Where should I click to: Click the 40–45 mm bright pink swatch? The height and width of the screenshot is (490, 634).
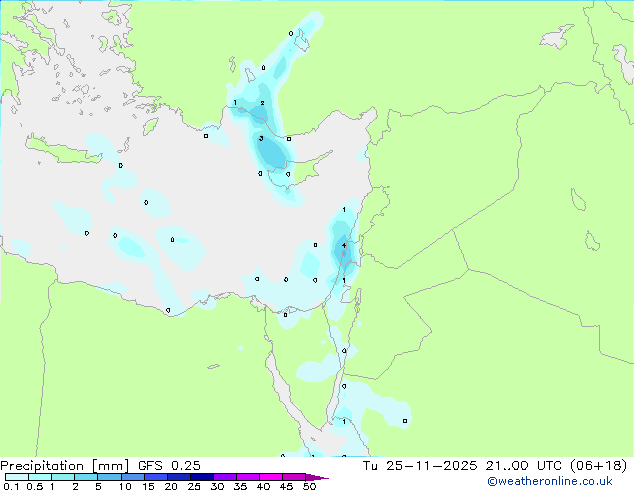point(271,477)
